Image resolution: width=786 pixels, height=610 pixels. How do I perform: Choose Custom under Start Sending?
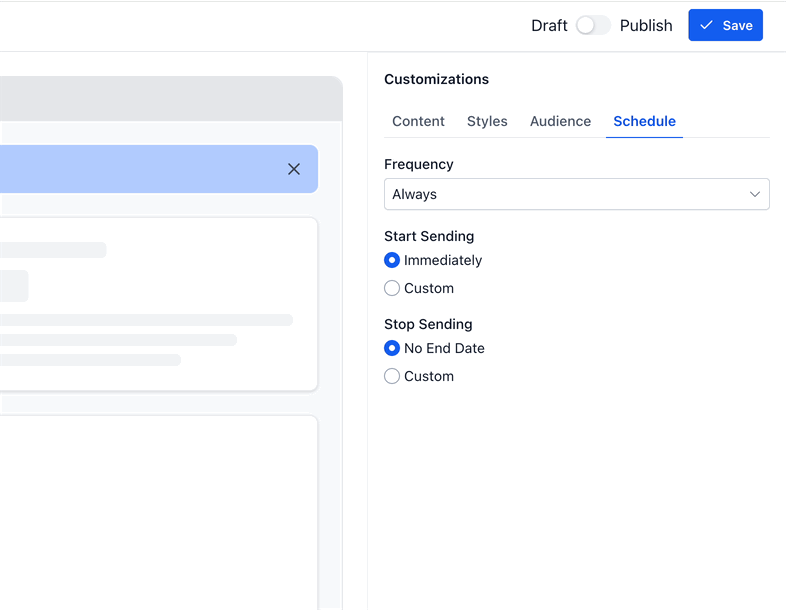pos(392,288)
